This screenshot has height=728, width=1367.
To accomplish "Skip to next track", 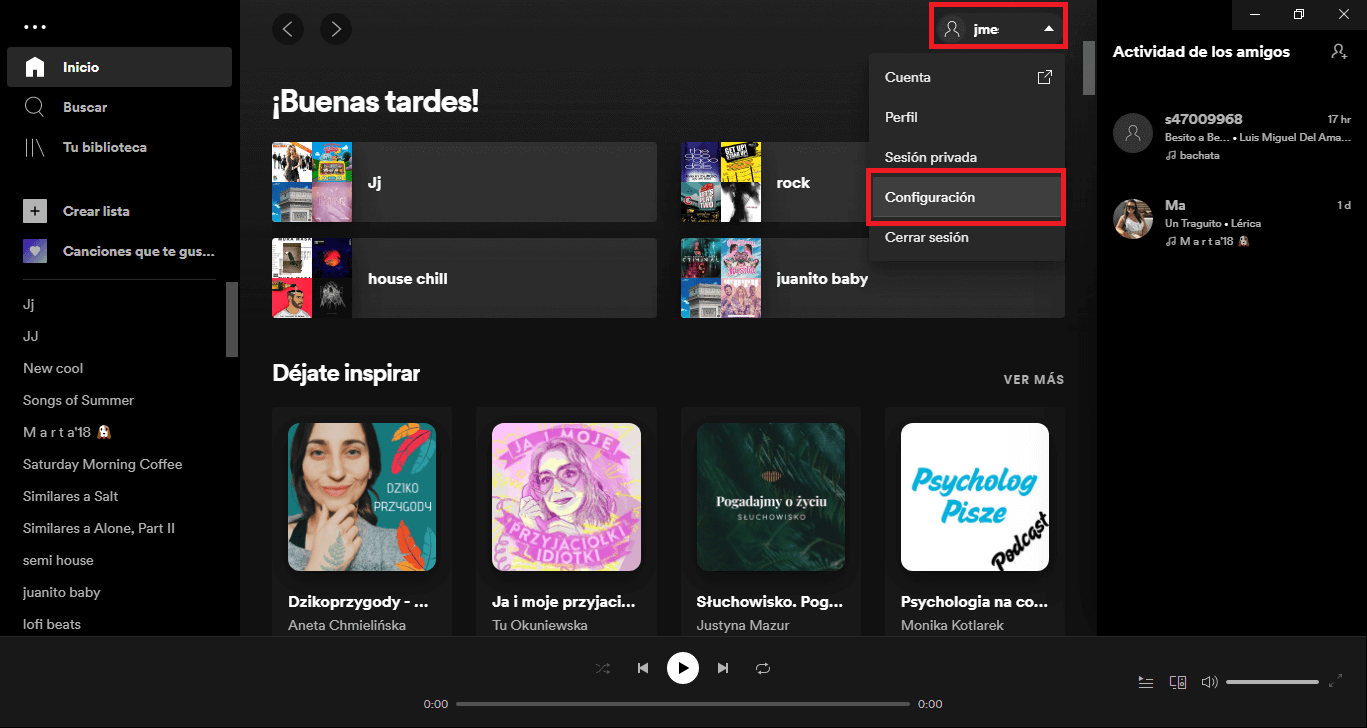I will tap(723, 668).
